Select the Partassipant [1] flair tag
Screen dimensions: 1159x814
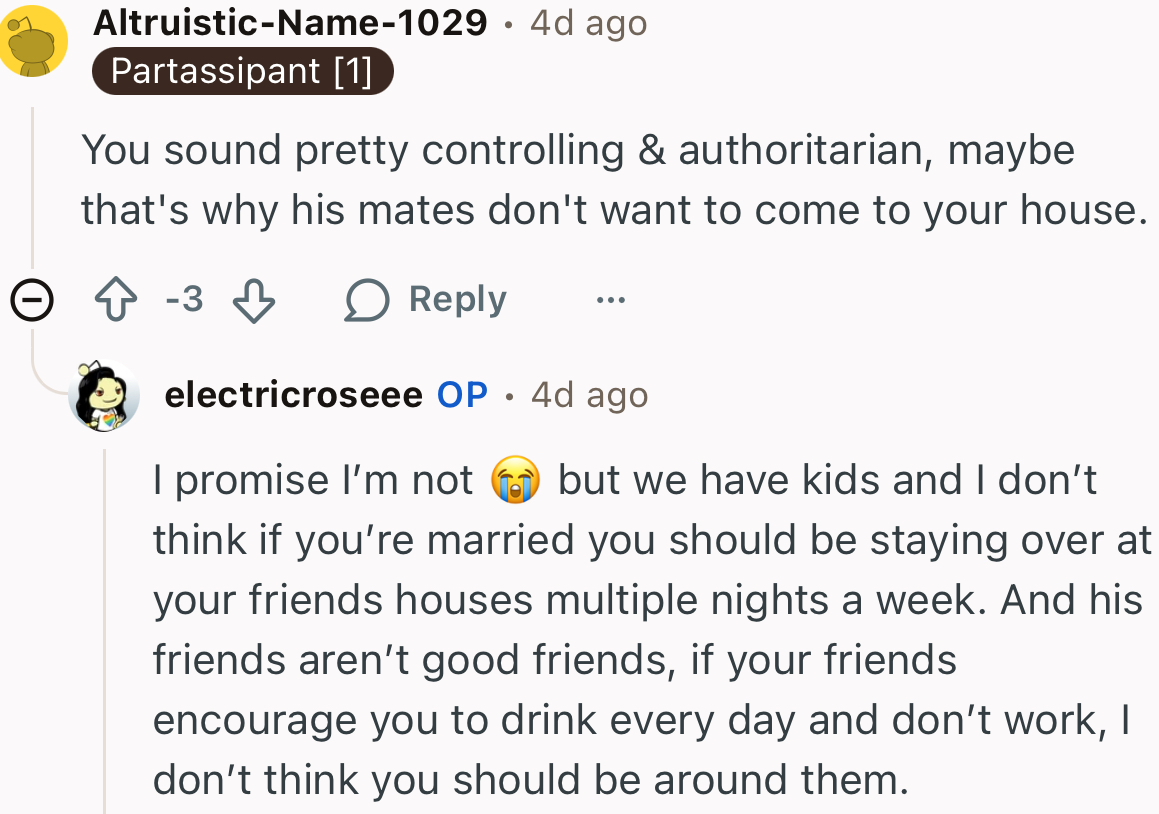click(242, 70)
